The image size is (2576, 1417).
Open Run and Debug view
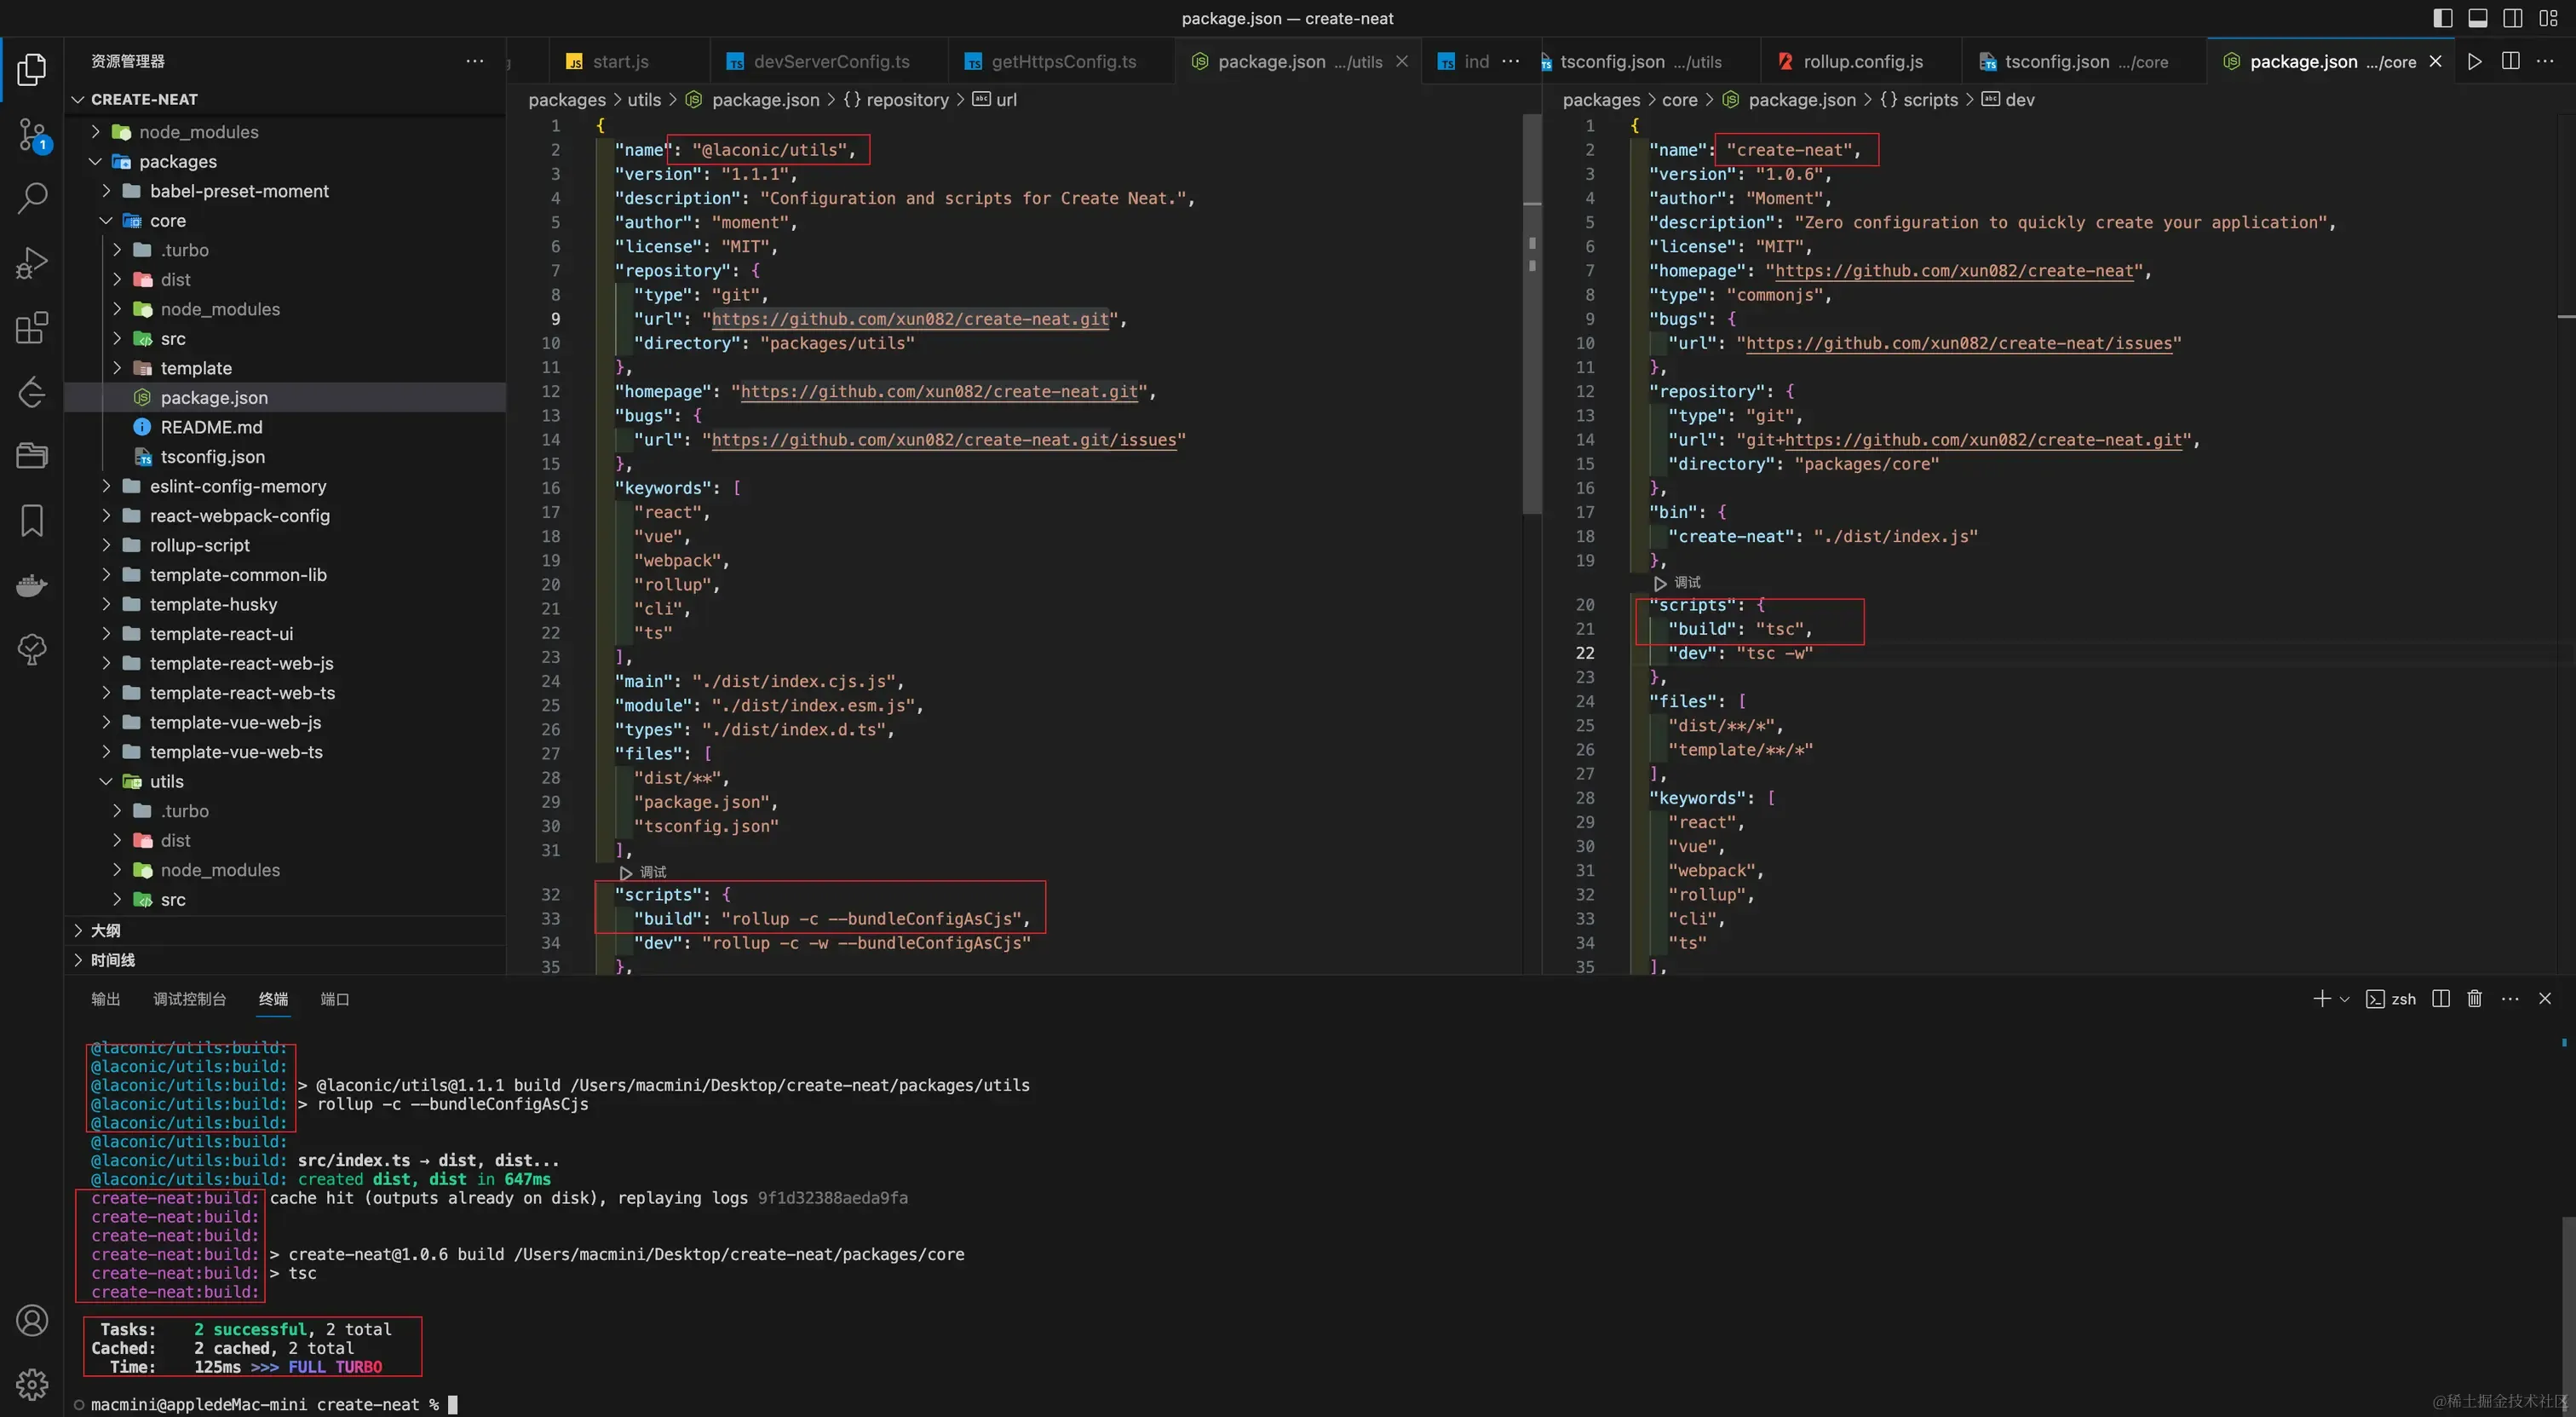(x=32, y=263)
